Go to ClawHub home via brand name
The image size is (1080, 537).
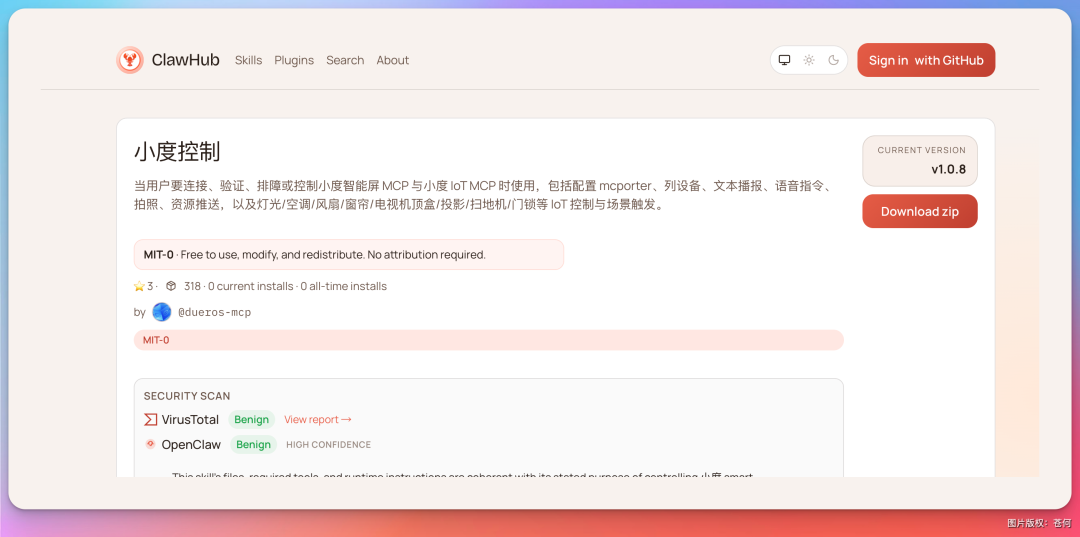pos(185,60)
